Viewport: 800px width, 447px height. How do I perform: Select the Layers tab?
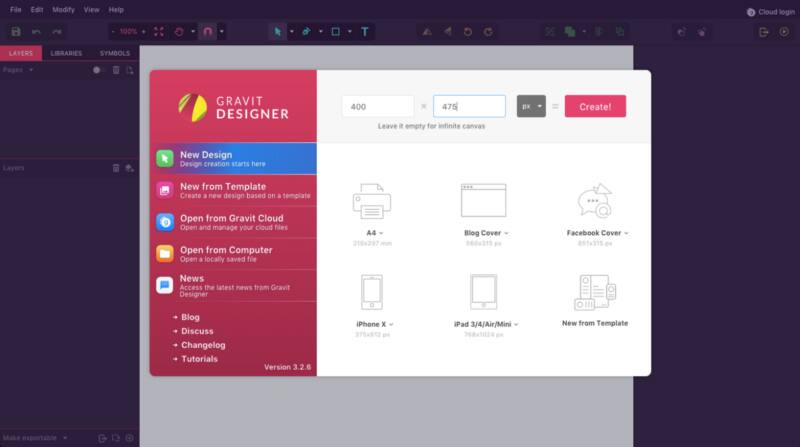pyautogui.click(x=21, y=53)
